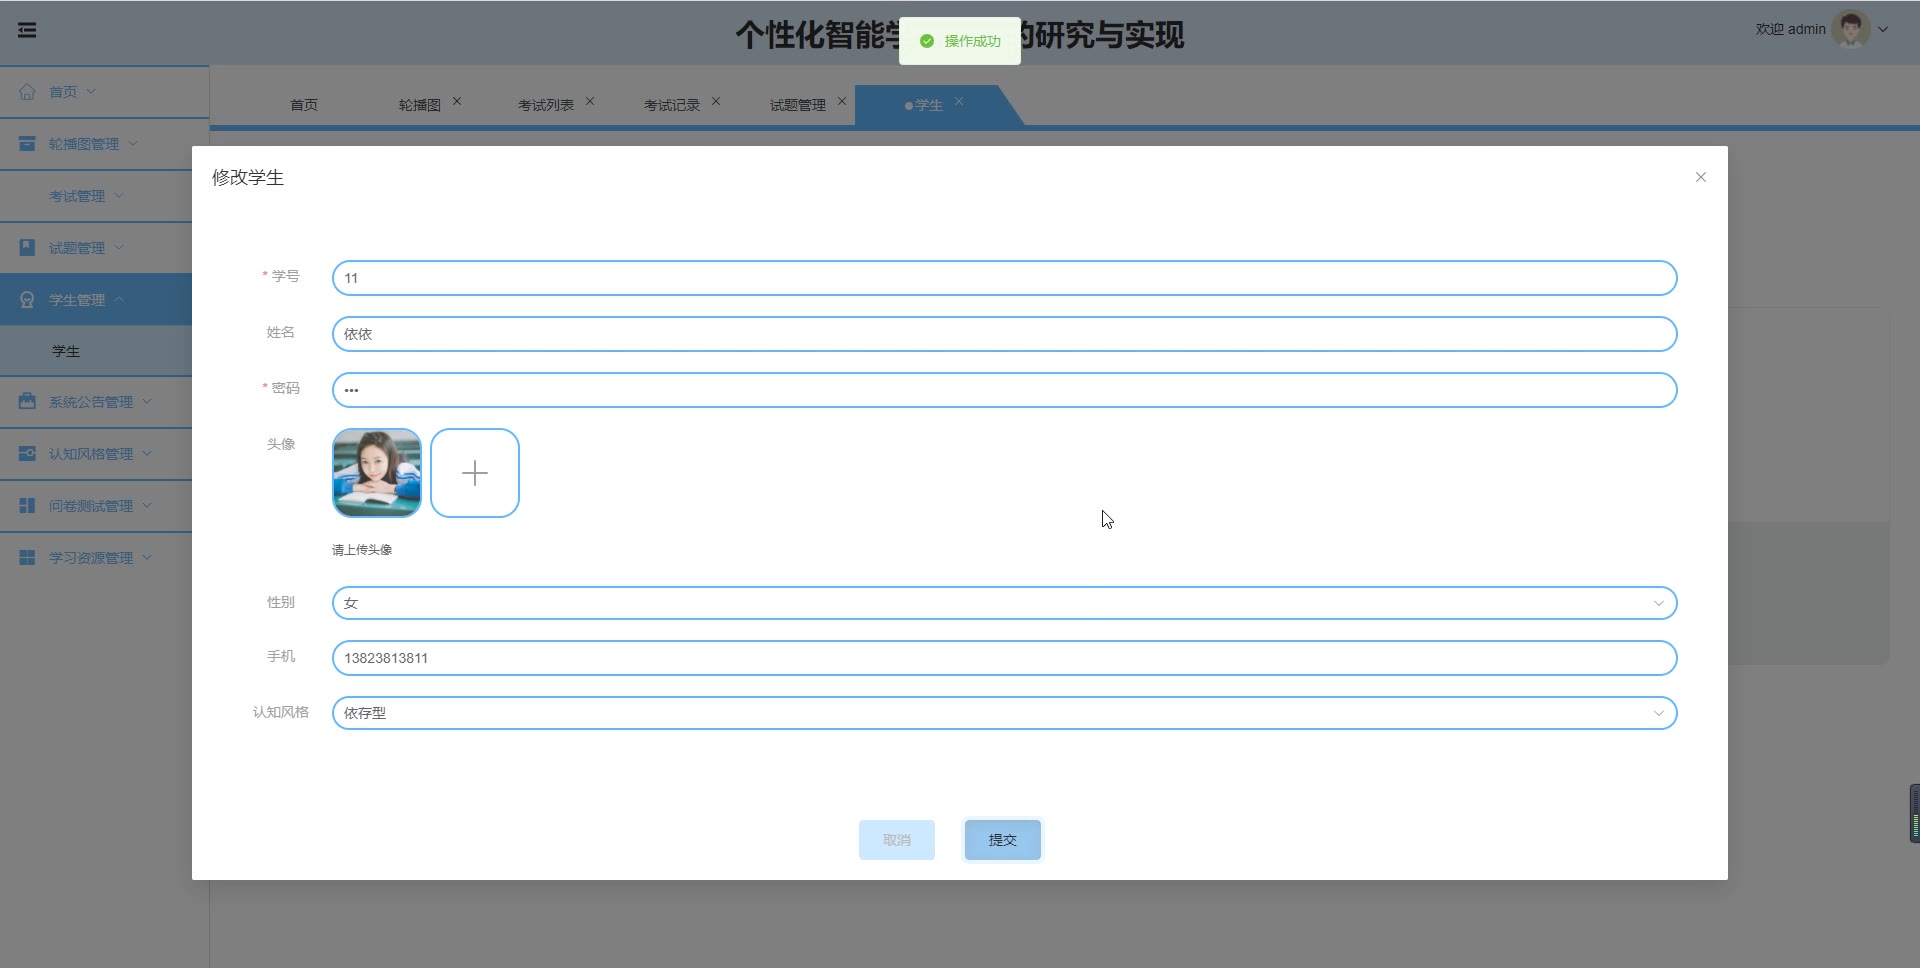Click the 试题管理 book icon
The height and width of the screenshot is (968, 1920).
(27, 247)
